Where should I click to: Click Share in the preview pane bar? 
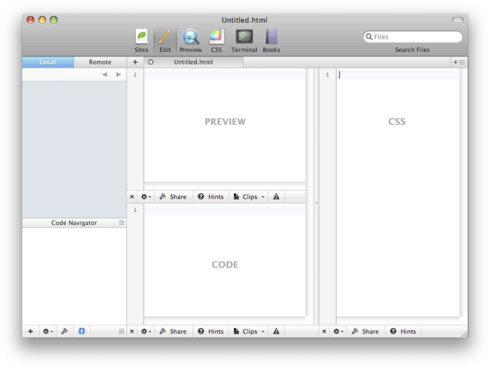(x=173, y=197)
